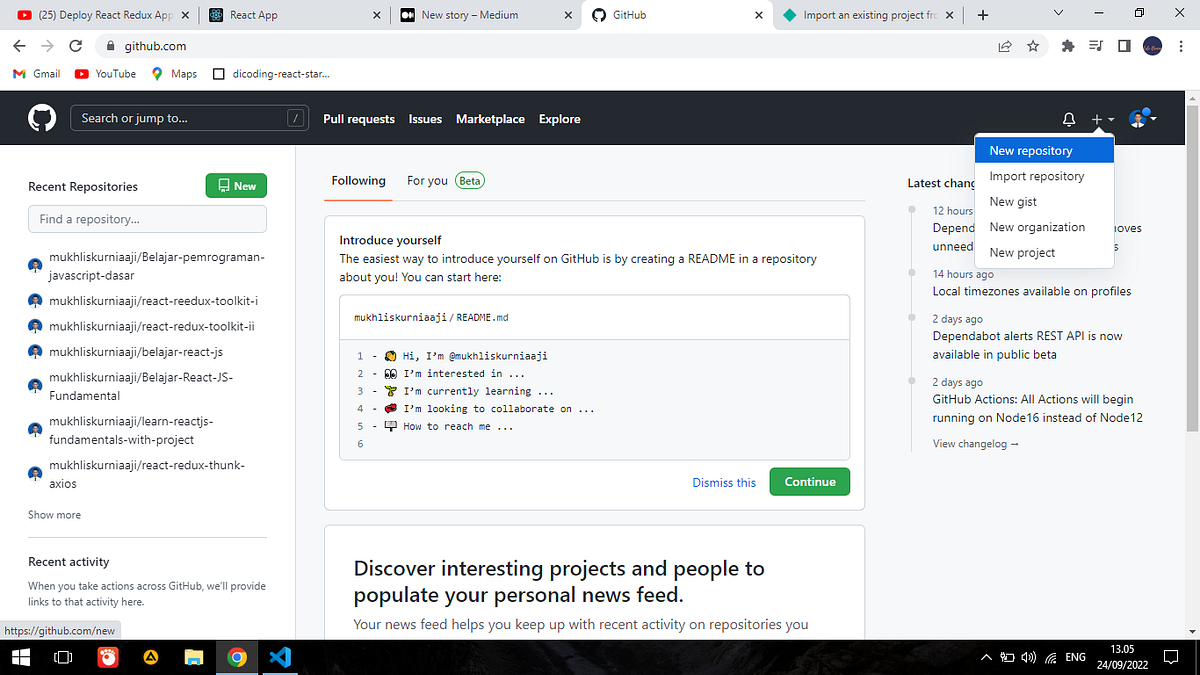Open the plus dropdown arrow in header

coord(1110,119)
